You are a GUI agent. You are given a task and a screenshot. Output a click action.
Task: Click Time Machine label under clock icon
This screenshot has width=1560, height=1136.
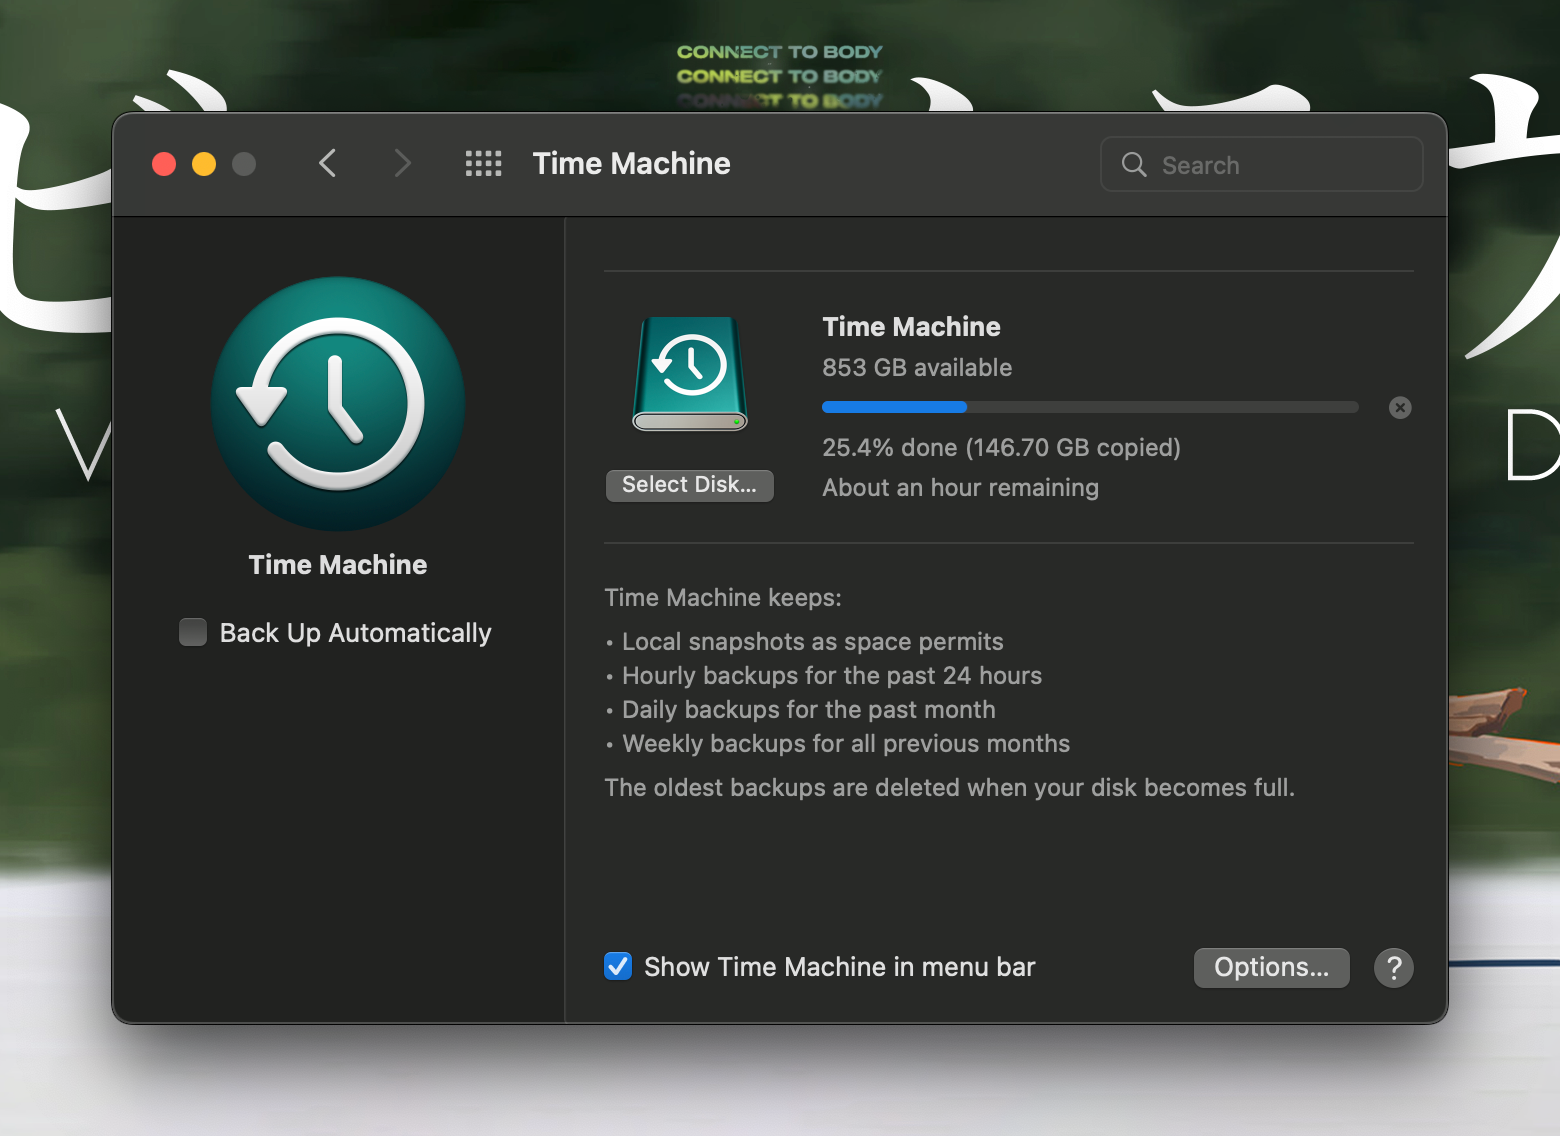(x=338, y=565)
